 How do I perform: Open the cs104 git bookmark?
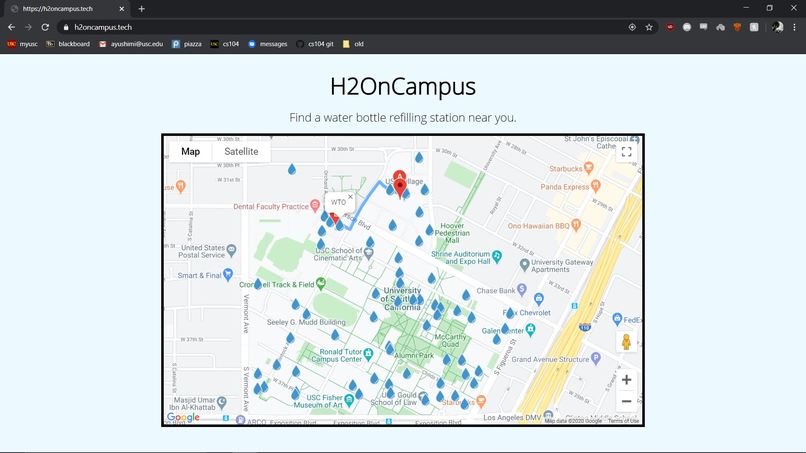pos(315,44)
